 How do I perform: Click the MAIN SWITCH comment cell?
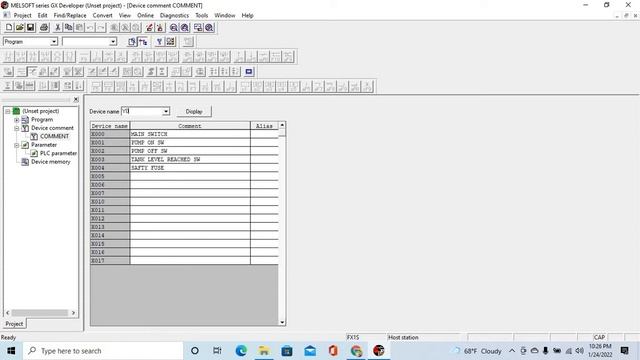coord(190,134)
